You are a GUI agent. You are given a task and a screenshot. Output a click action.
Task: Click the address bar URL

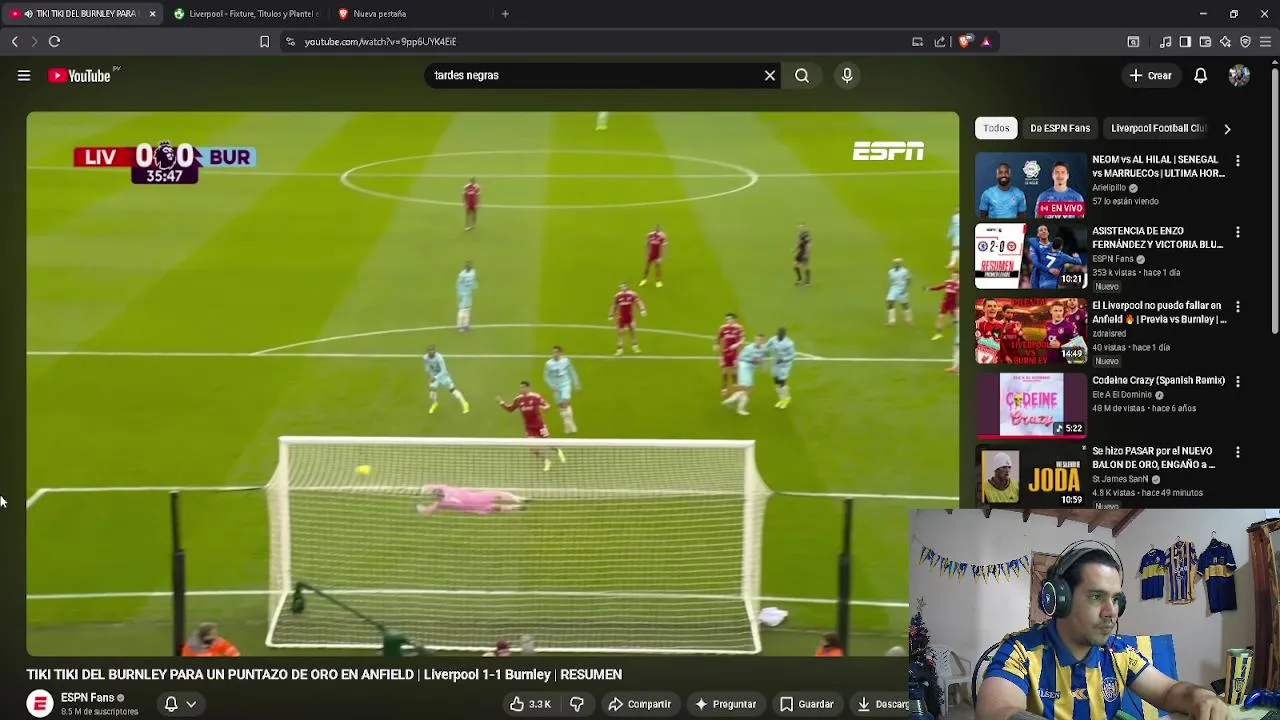(x=380, y=41)
